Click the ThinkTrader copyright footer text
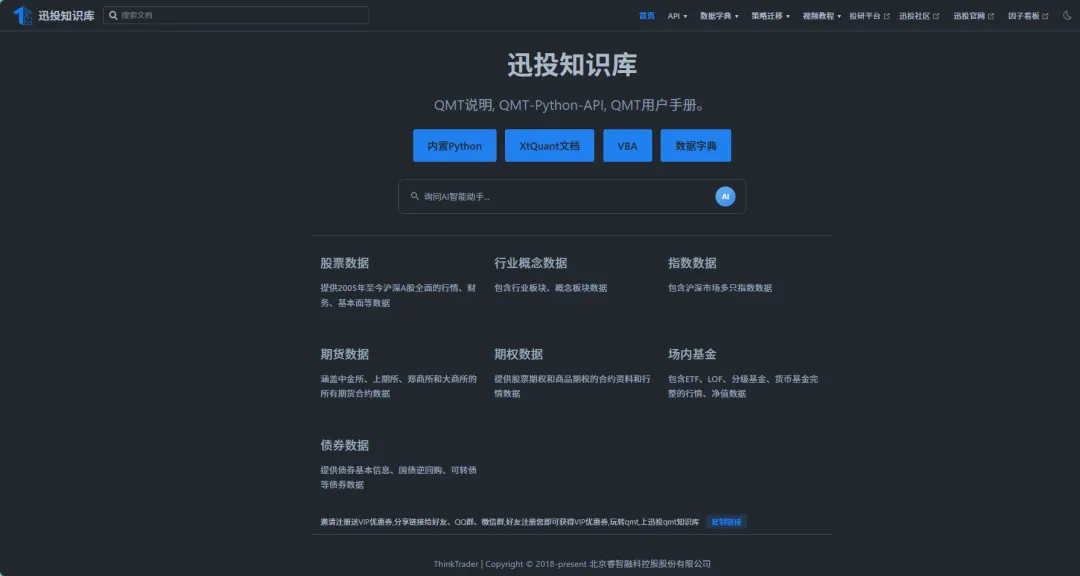This screenshot has width=1080, height=576. point(572,564)
